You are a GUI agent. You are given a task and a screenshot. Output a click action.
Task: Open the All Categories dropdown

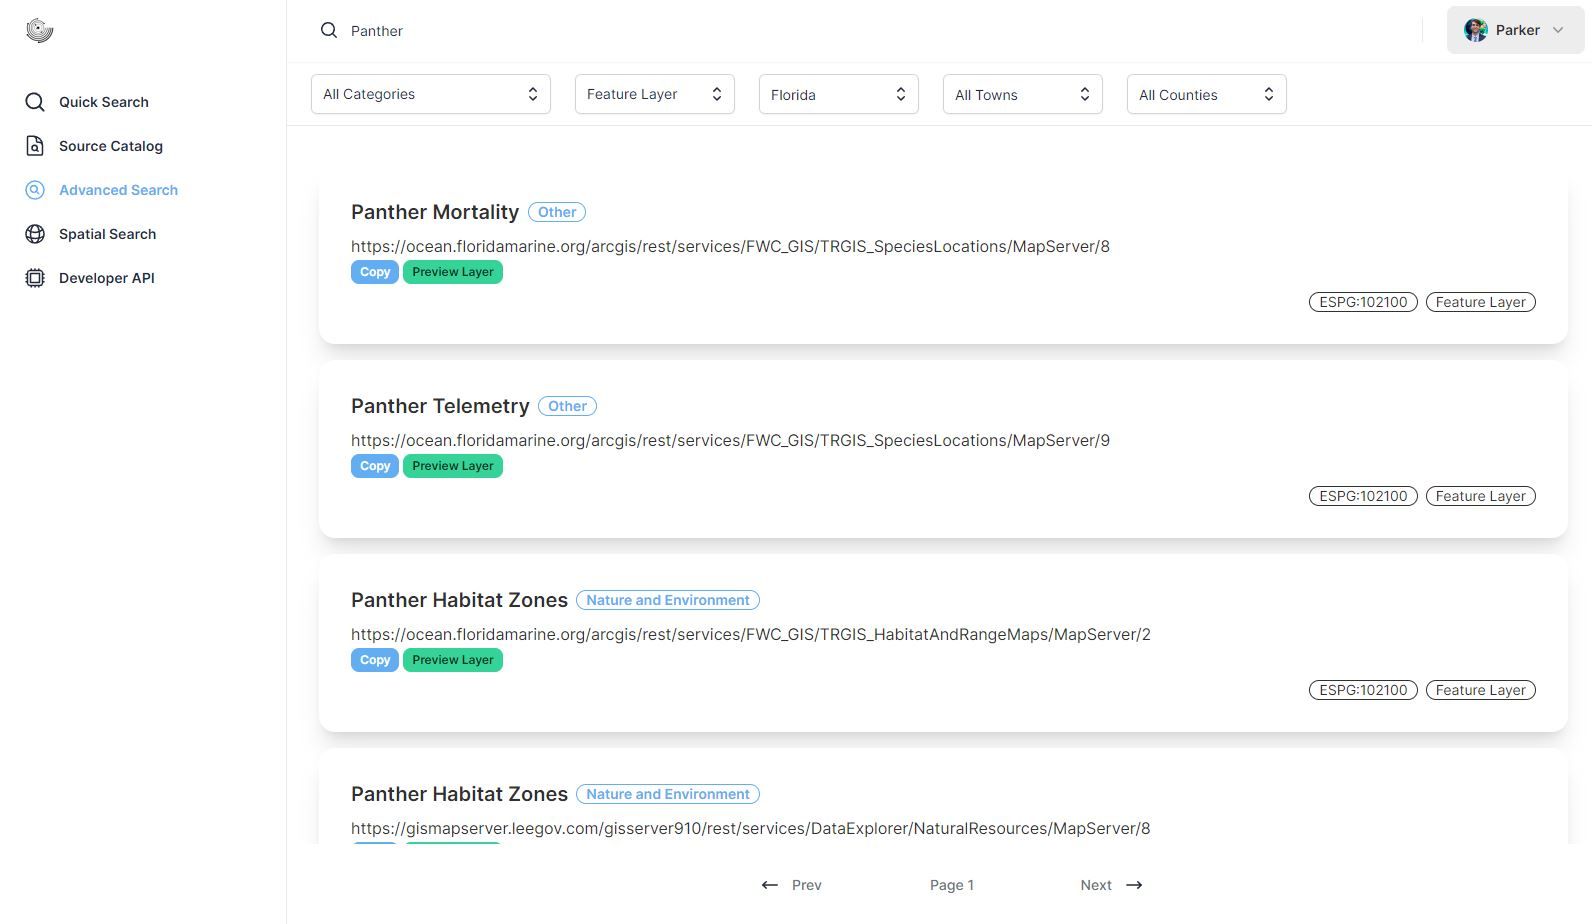point(430,94)
